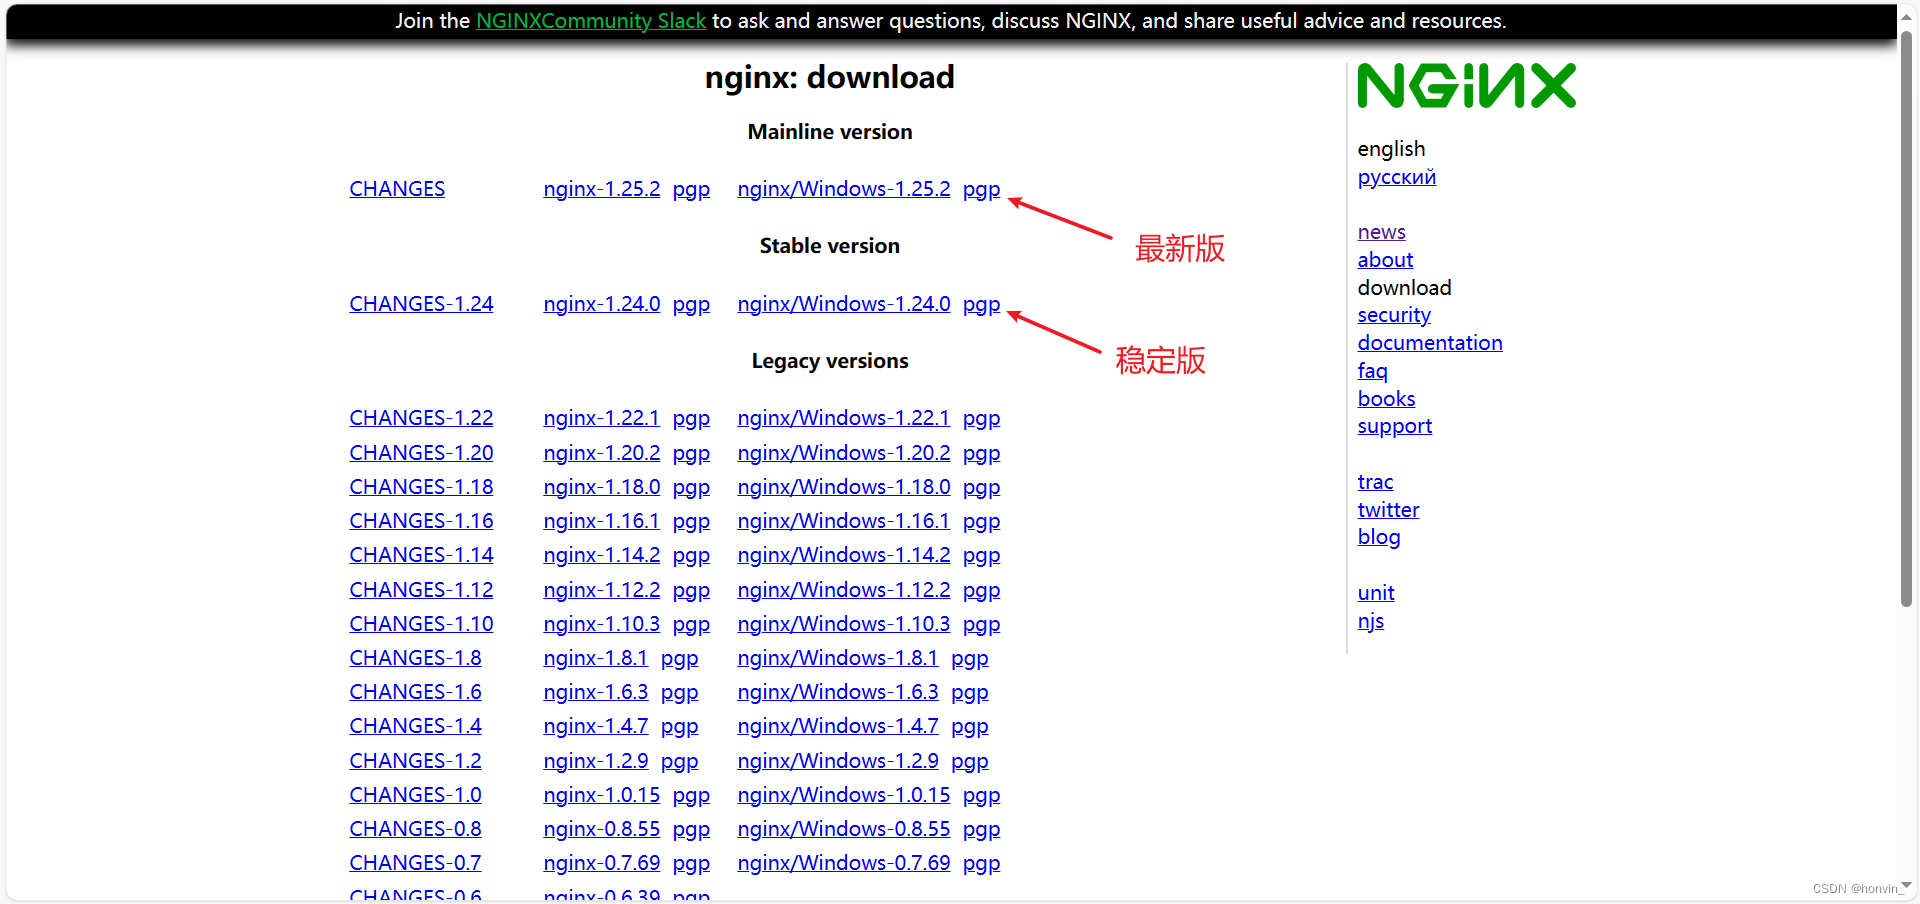The width and height of the screenshot is (1920, 904).
Task: Open the blog link
Action: click(1378, 538)
